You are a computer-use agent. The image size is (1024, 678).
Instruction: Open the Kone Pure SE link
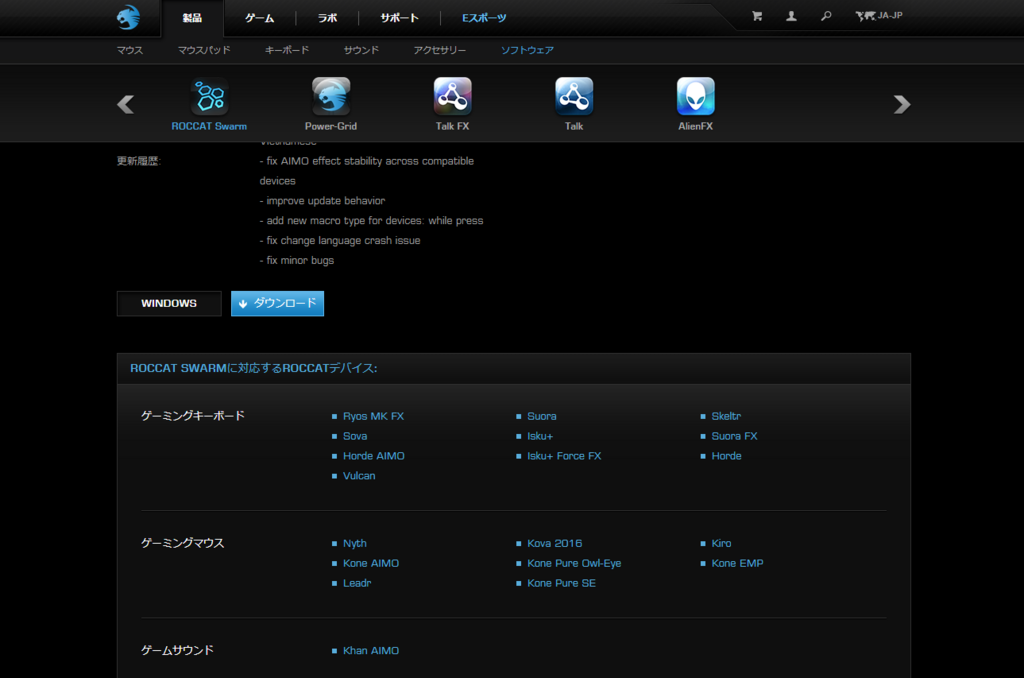click(x=562, y=583)
